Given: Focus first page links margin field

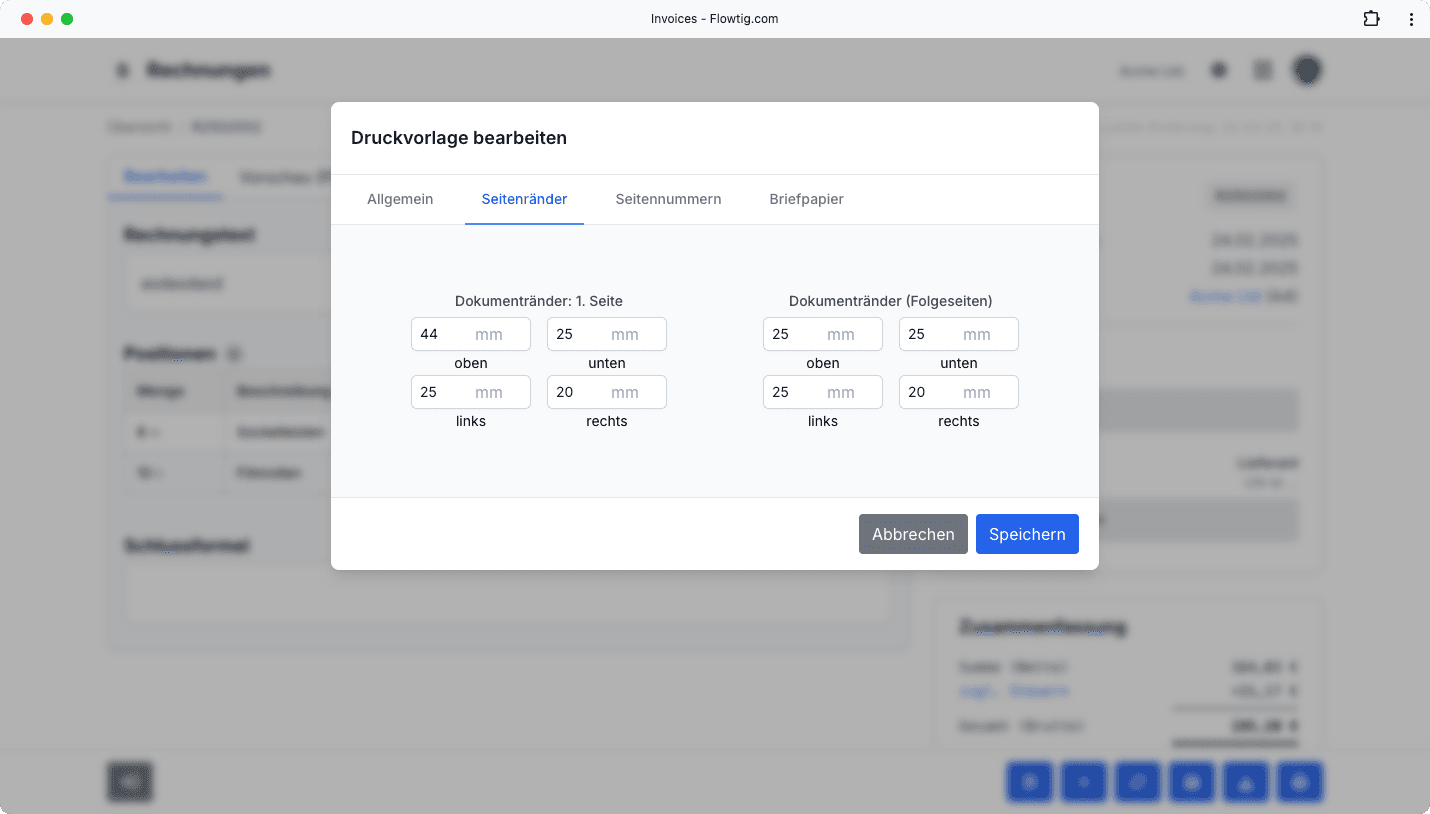Looking at the screenshot, I should (x=471, y=392).
